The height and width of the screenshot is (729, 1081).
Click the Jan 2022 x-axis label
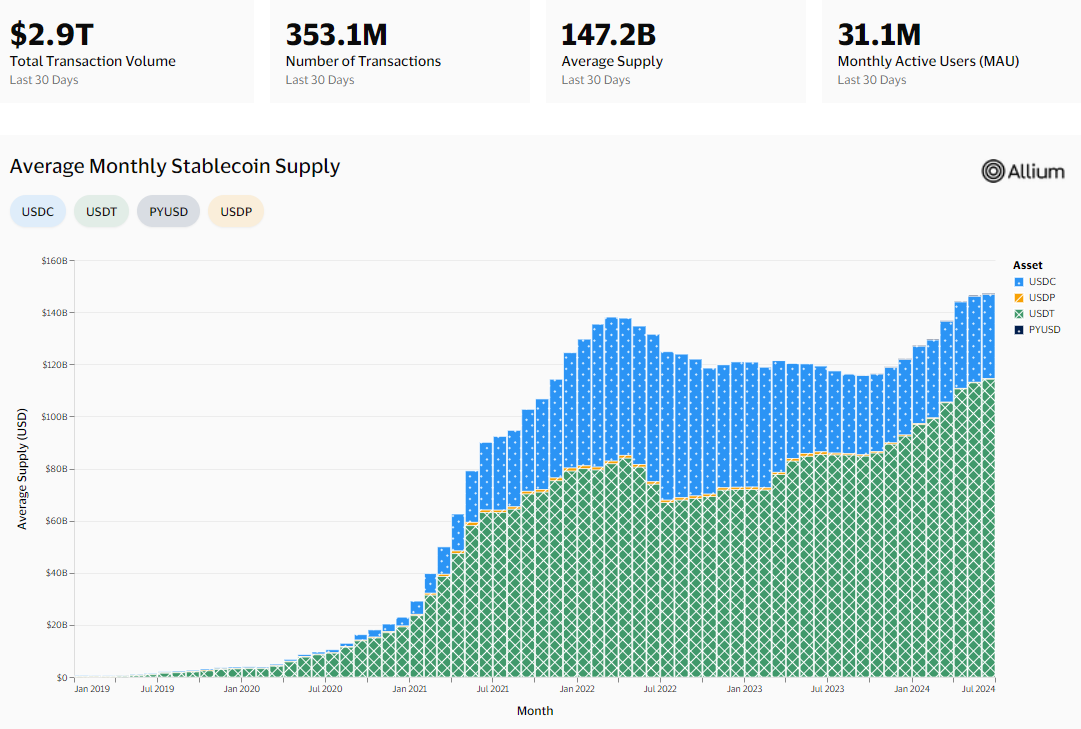coord(576,689)
